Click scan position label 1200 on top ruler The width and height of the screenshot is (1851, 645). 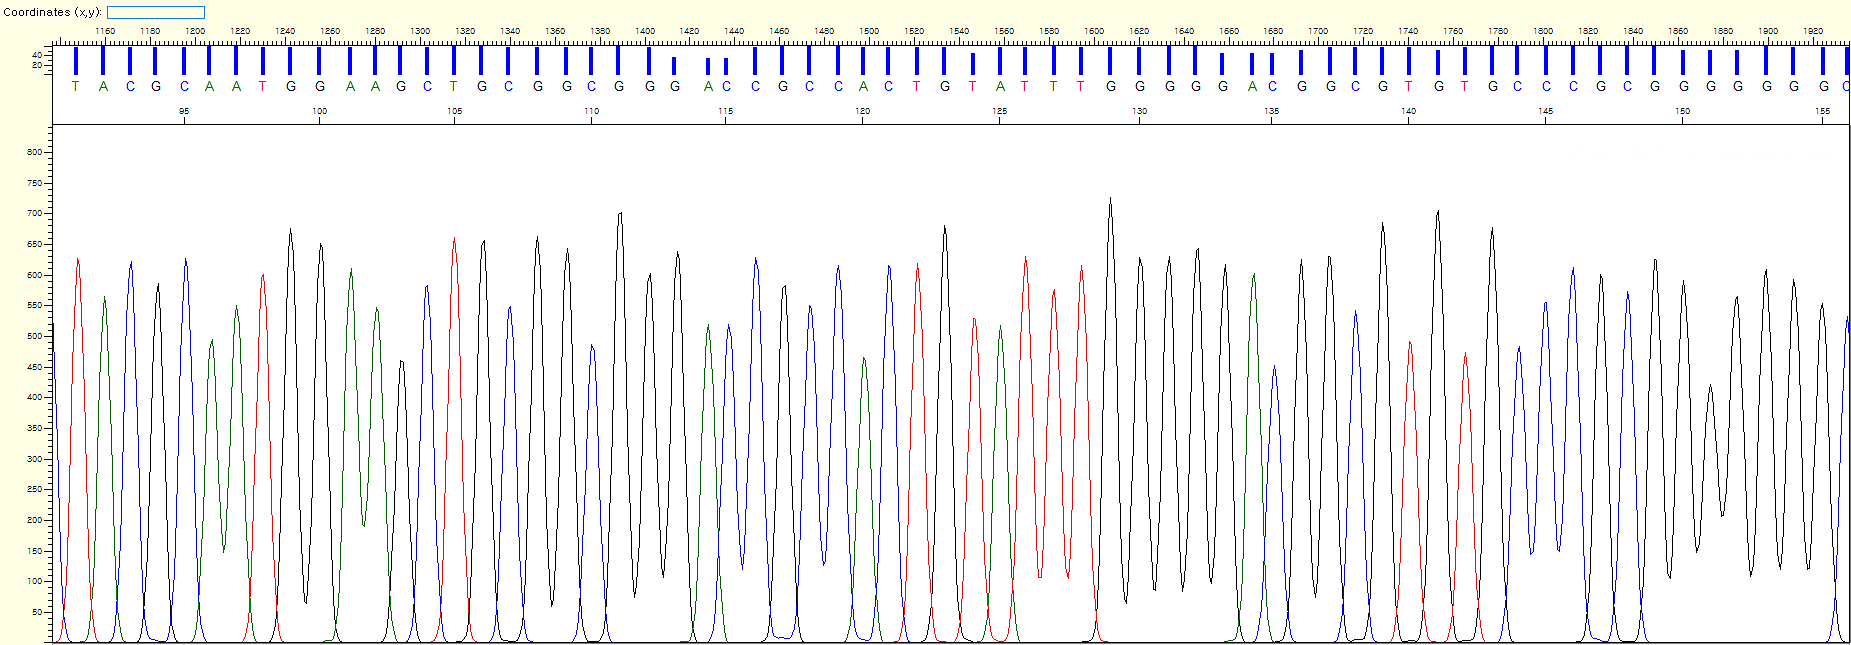tap(195, 31)
